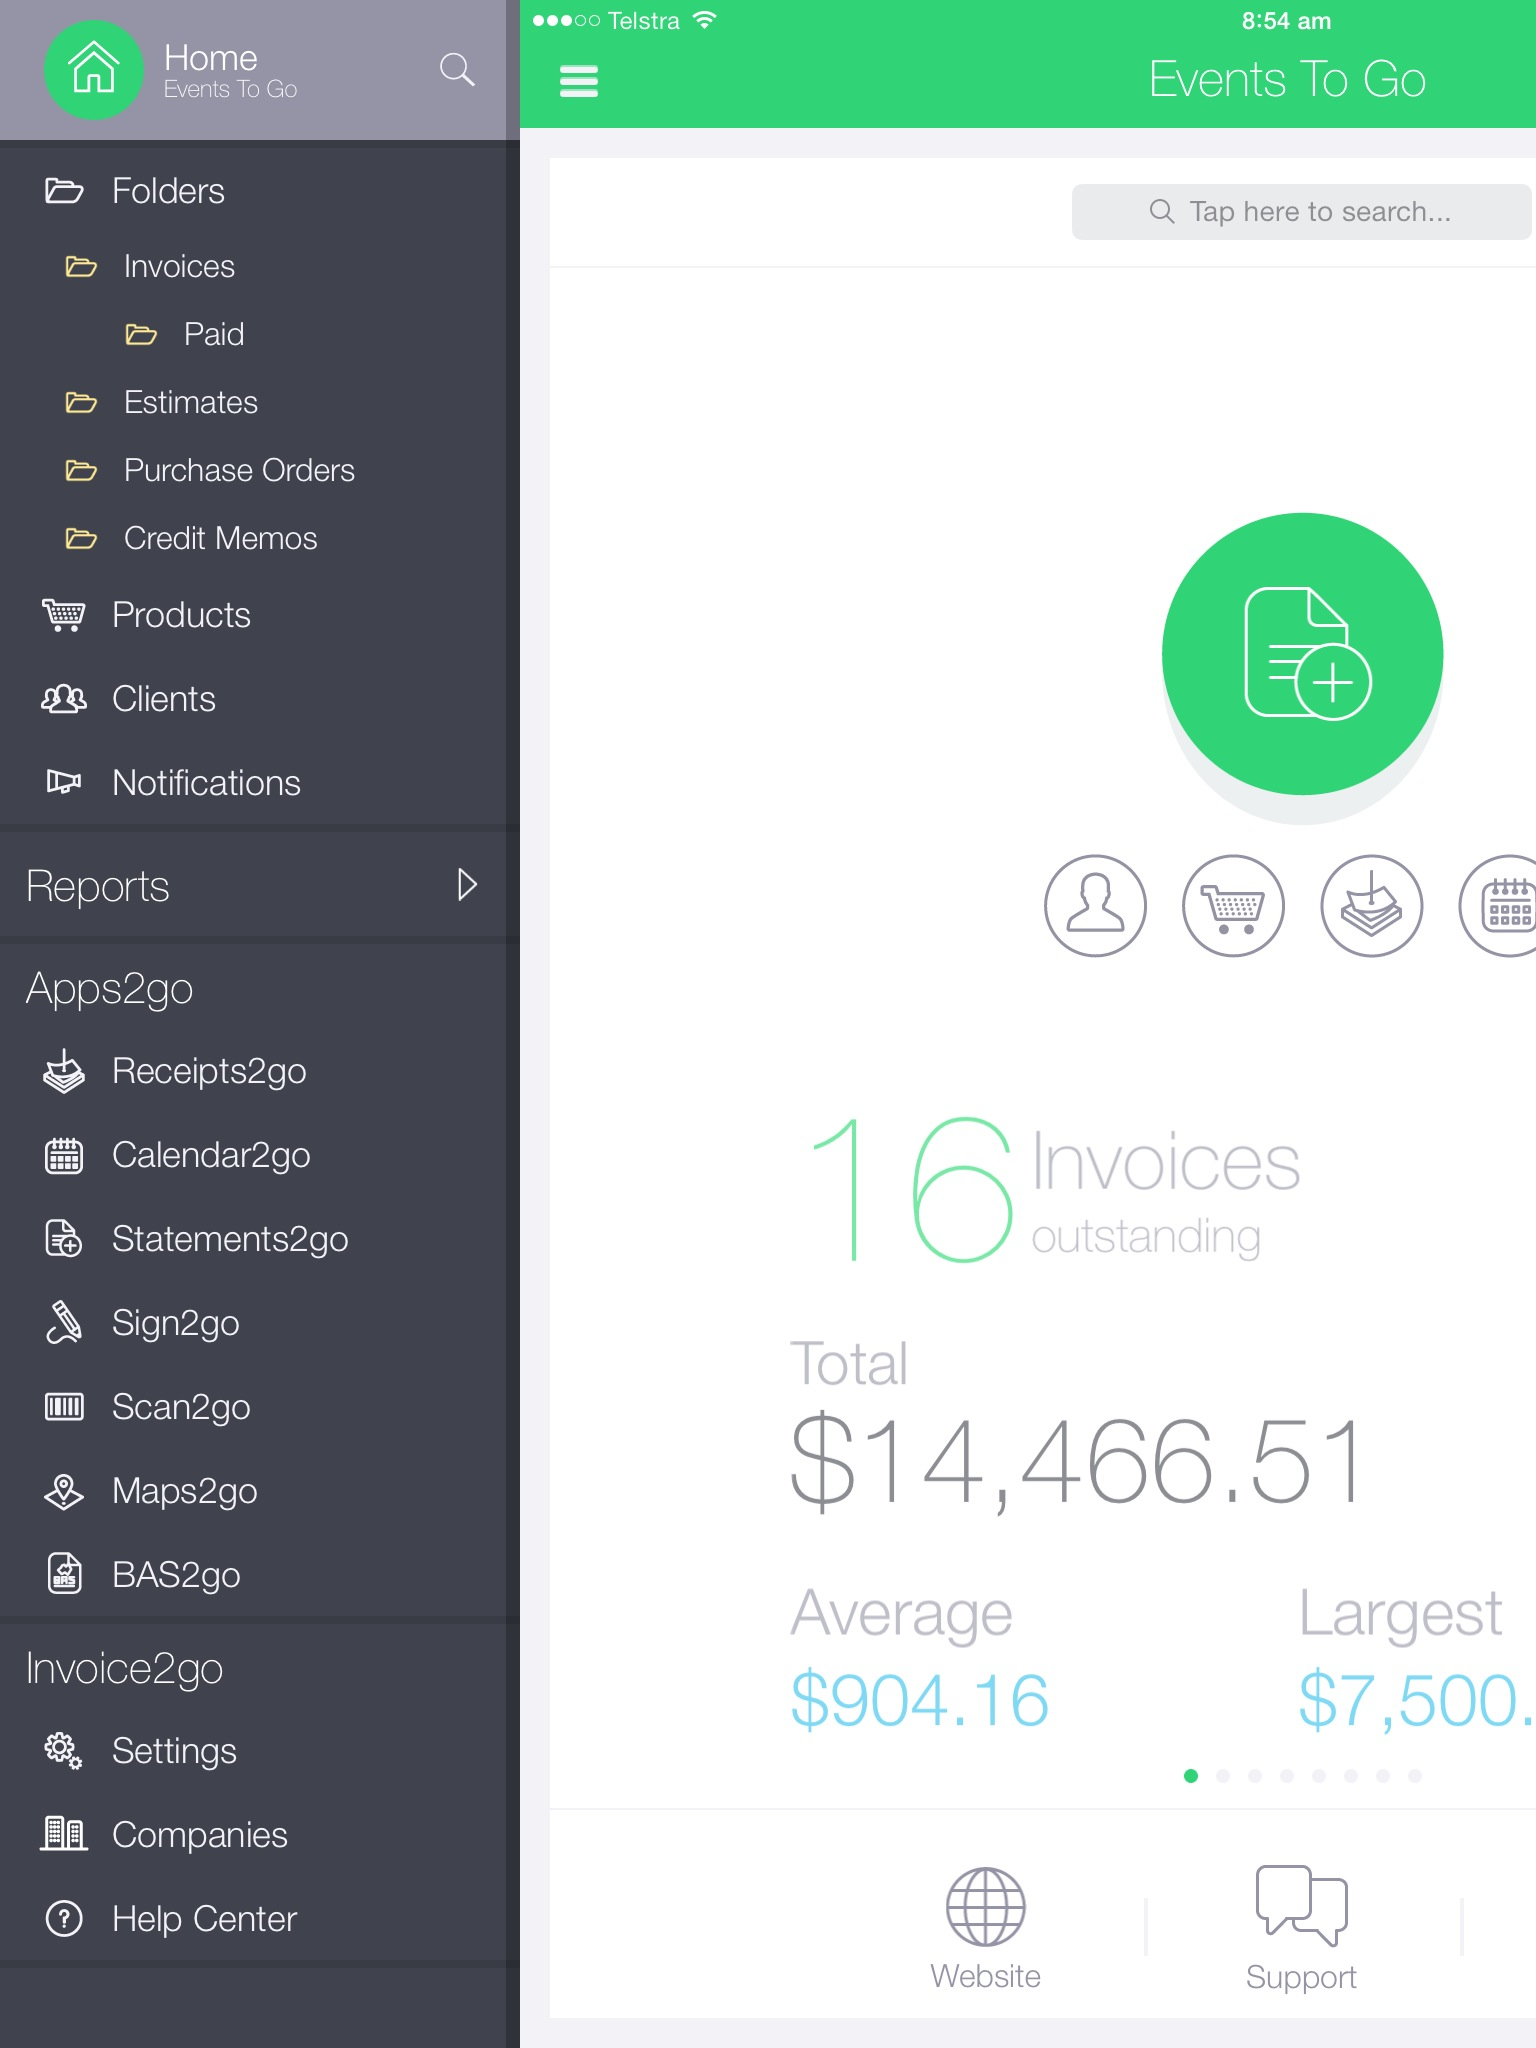The image size is (1536, 2048).
Task: Launch Sign2go from the sidebar
Action: (x=253, y=1323)
